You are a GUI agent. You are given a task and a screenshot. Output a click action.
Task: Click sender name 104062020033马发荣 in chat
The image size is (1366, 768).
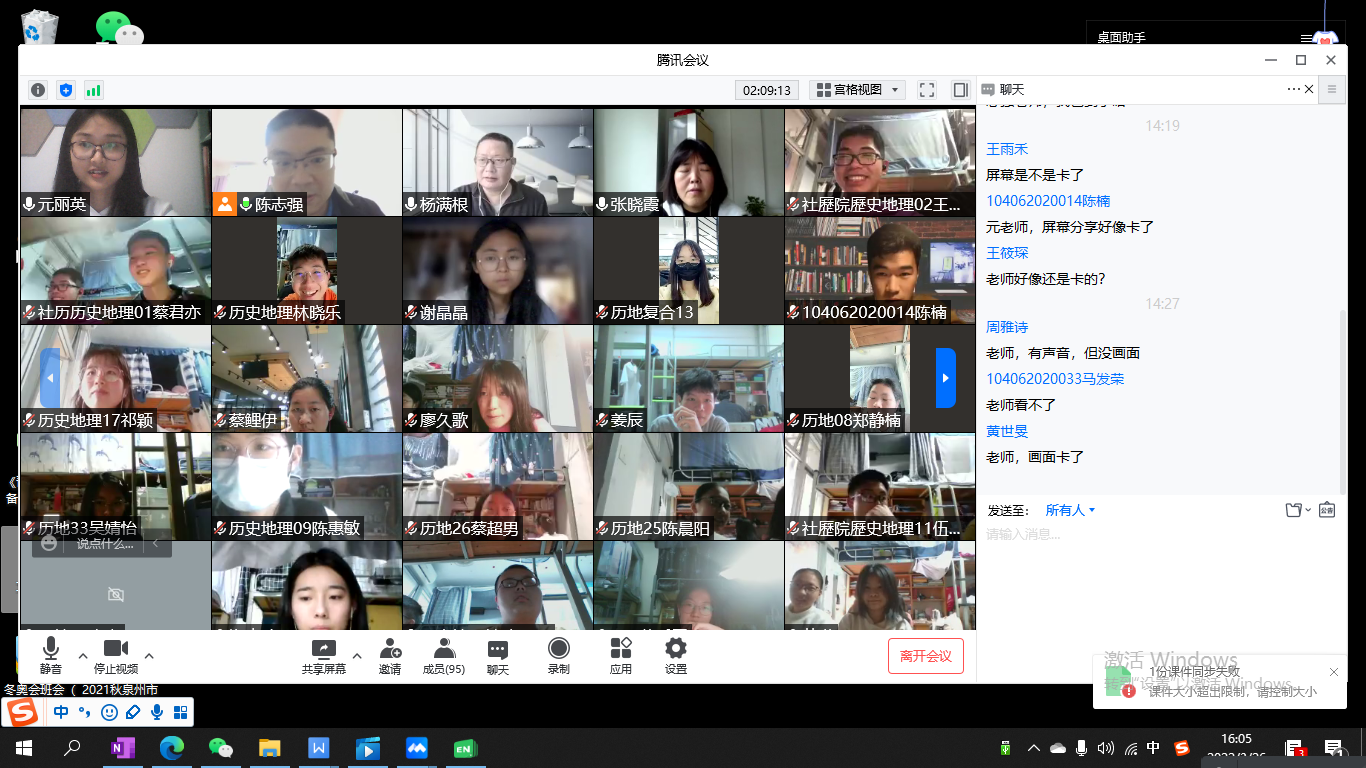(1055, 379)
